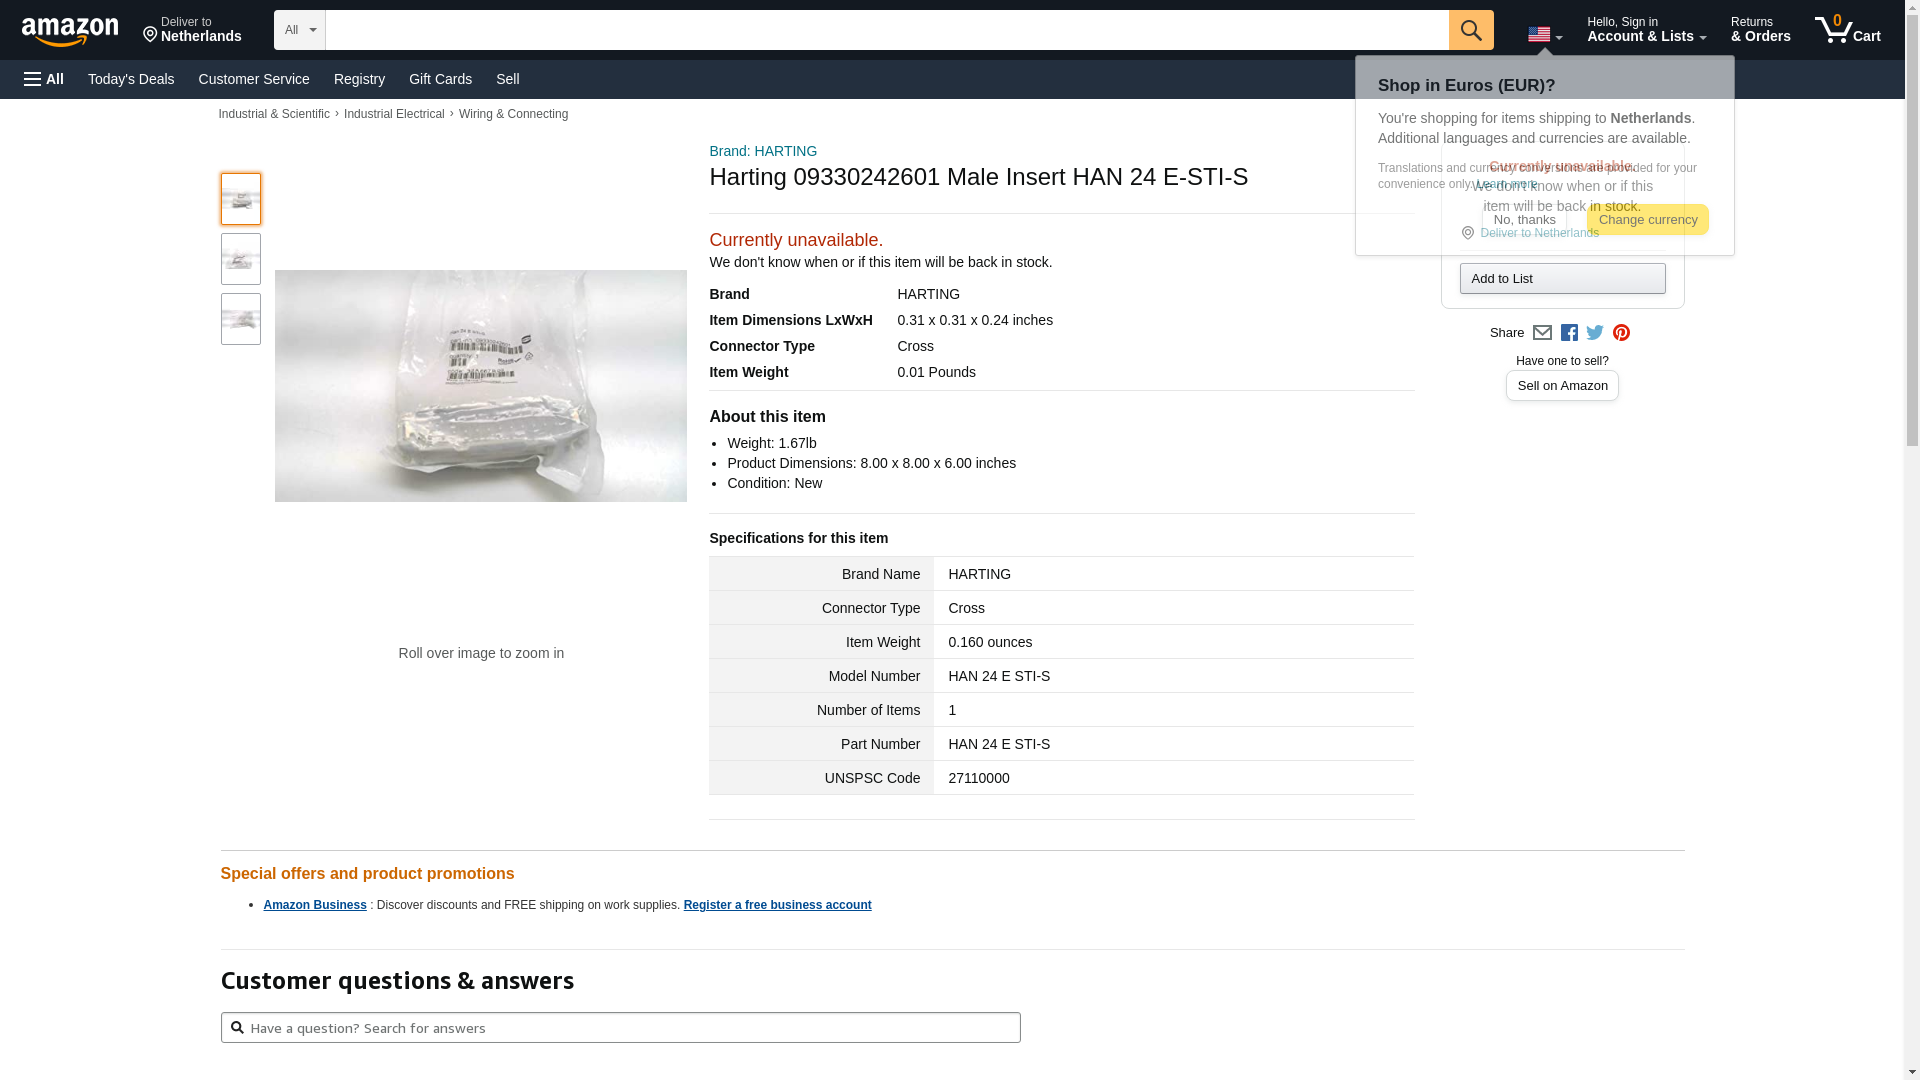The image size is (1920, 1080).
Task: Share on Pinterest icon
Action: pyautogui.click(x=1621, y=333)
